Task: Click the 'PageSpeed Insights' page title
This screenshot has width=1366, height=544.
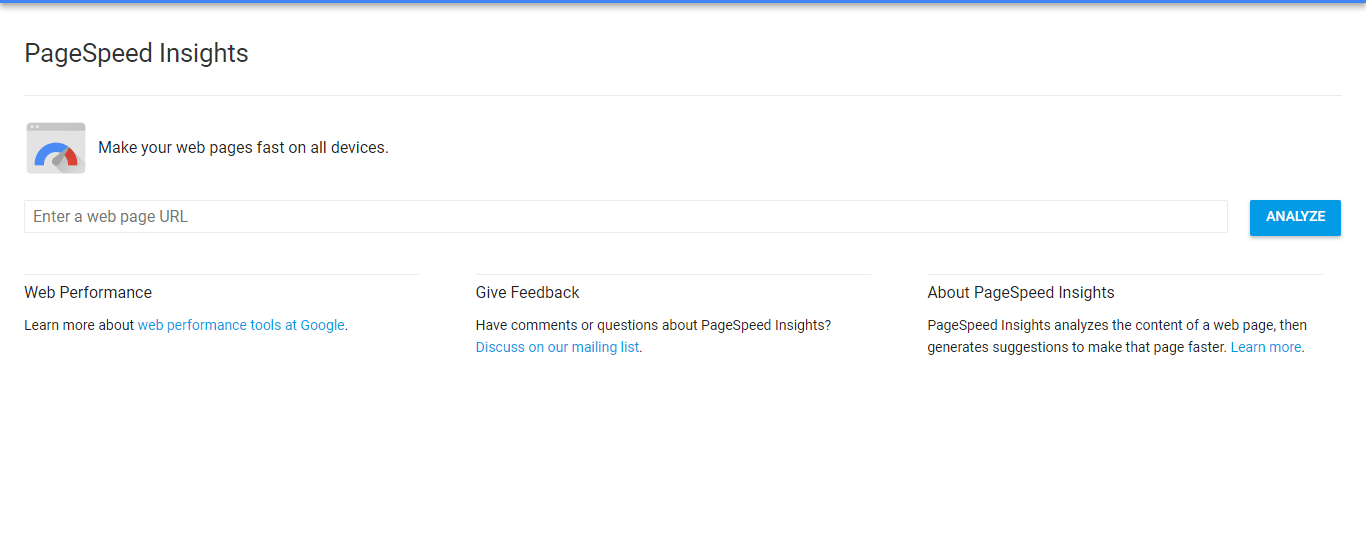Action: (x=136, y=53)
